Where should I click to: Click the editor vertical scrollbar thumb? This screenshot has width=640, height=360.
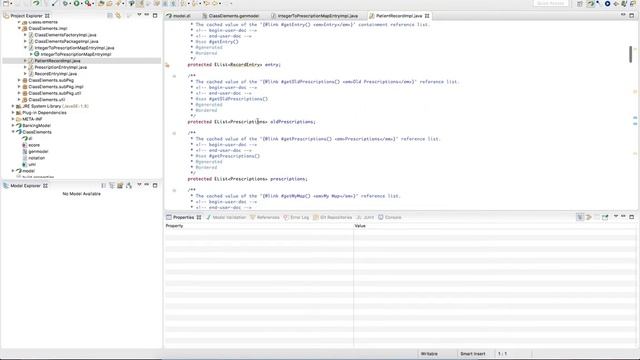(x=631, y=54)
